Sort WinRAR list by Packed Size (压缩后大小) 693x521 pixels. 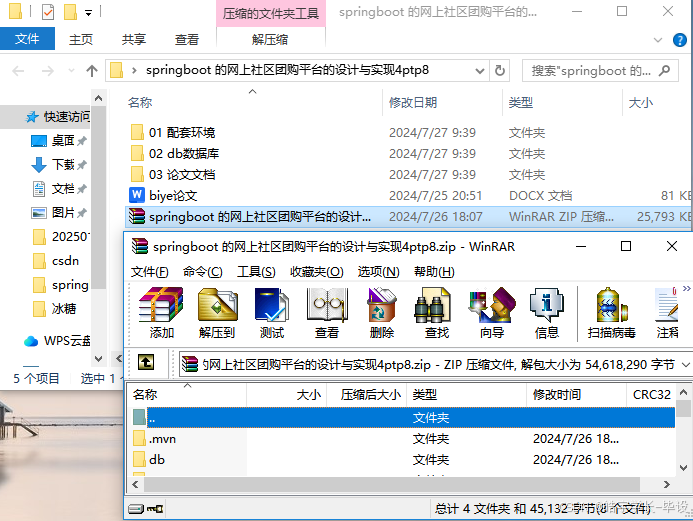pyautogui.click(x=370, y=395)
